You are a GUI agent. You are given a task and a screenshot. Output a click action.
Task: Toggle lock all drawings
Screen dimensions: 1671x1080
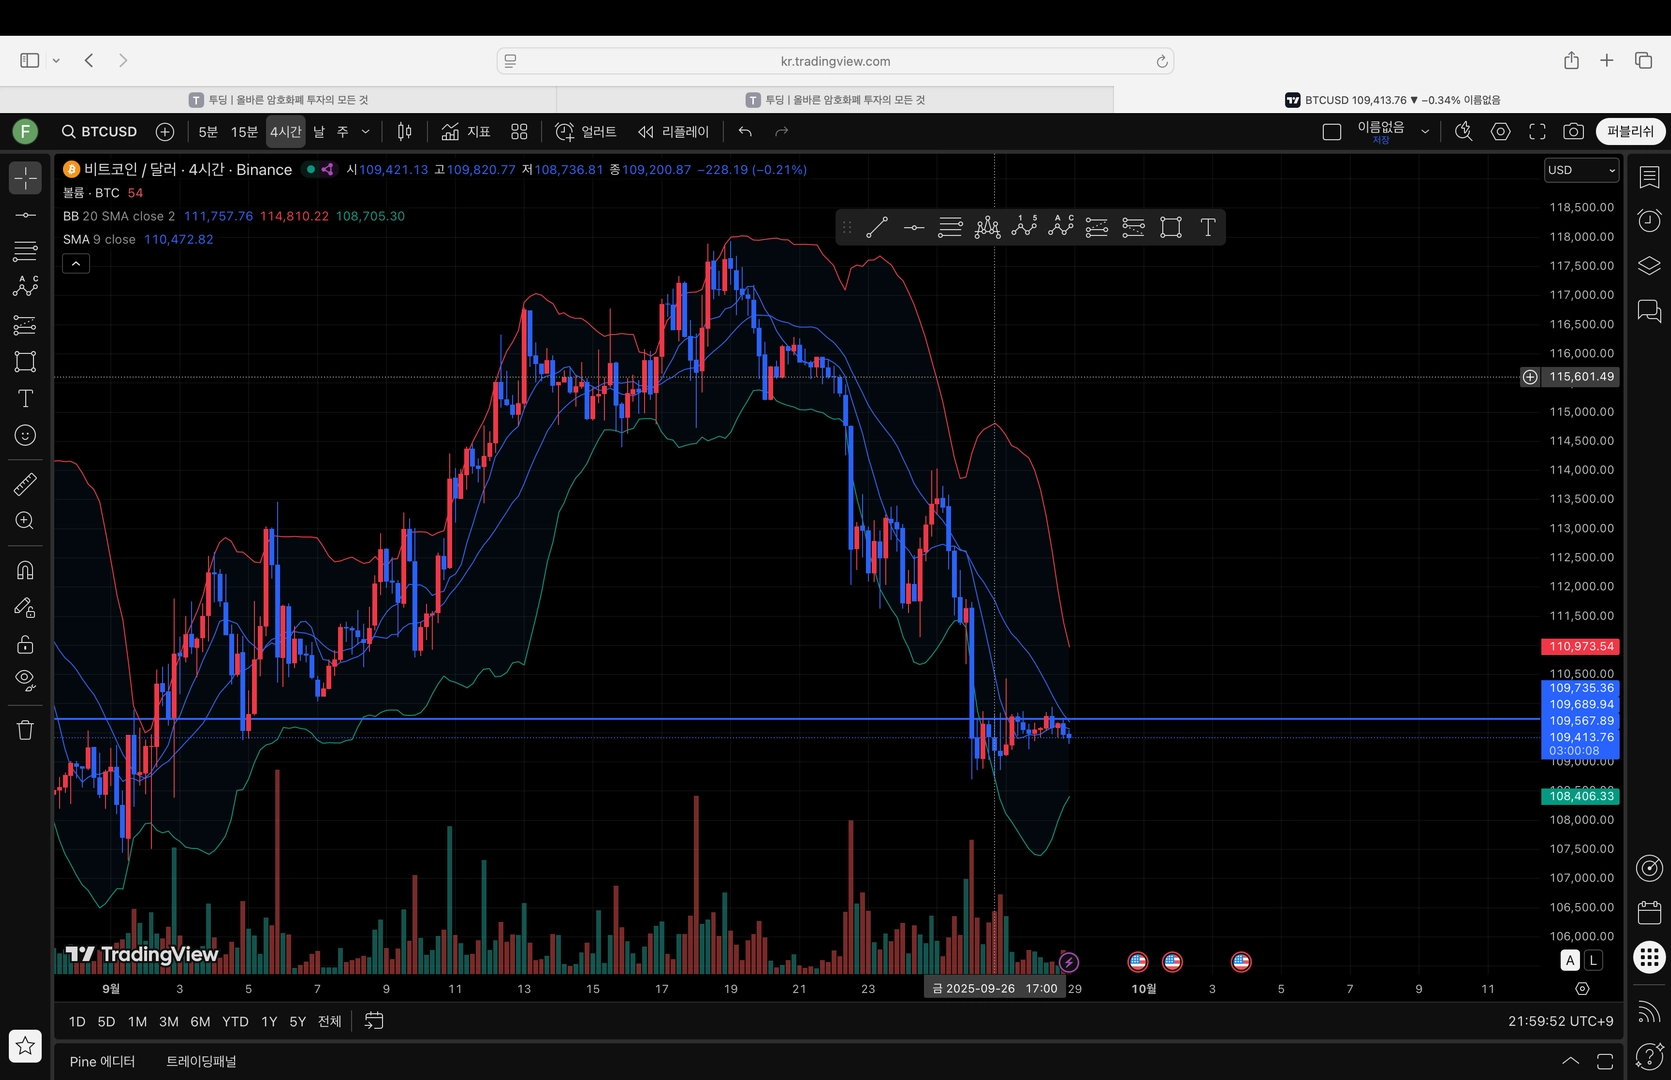pos(25,644)
